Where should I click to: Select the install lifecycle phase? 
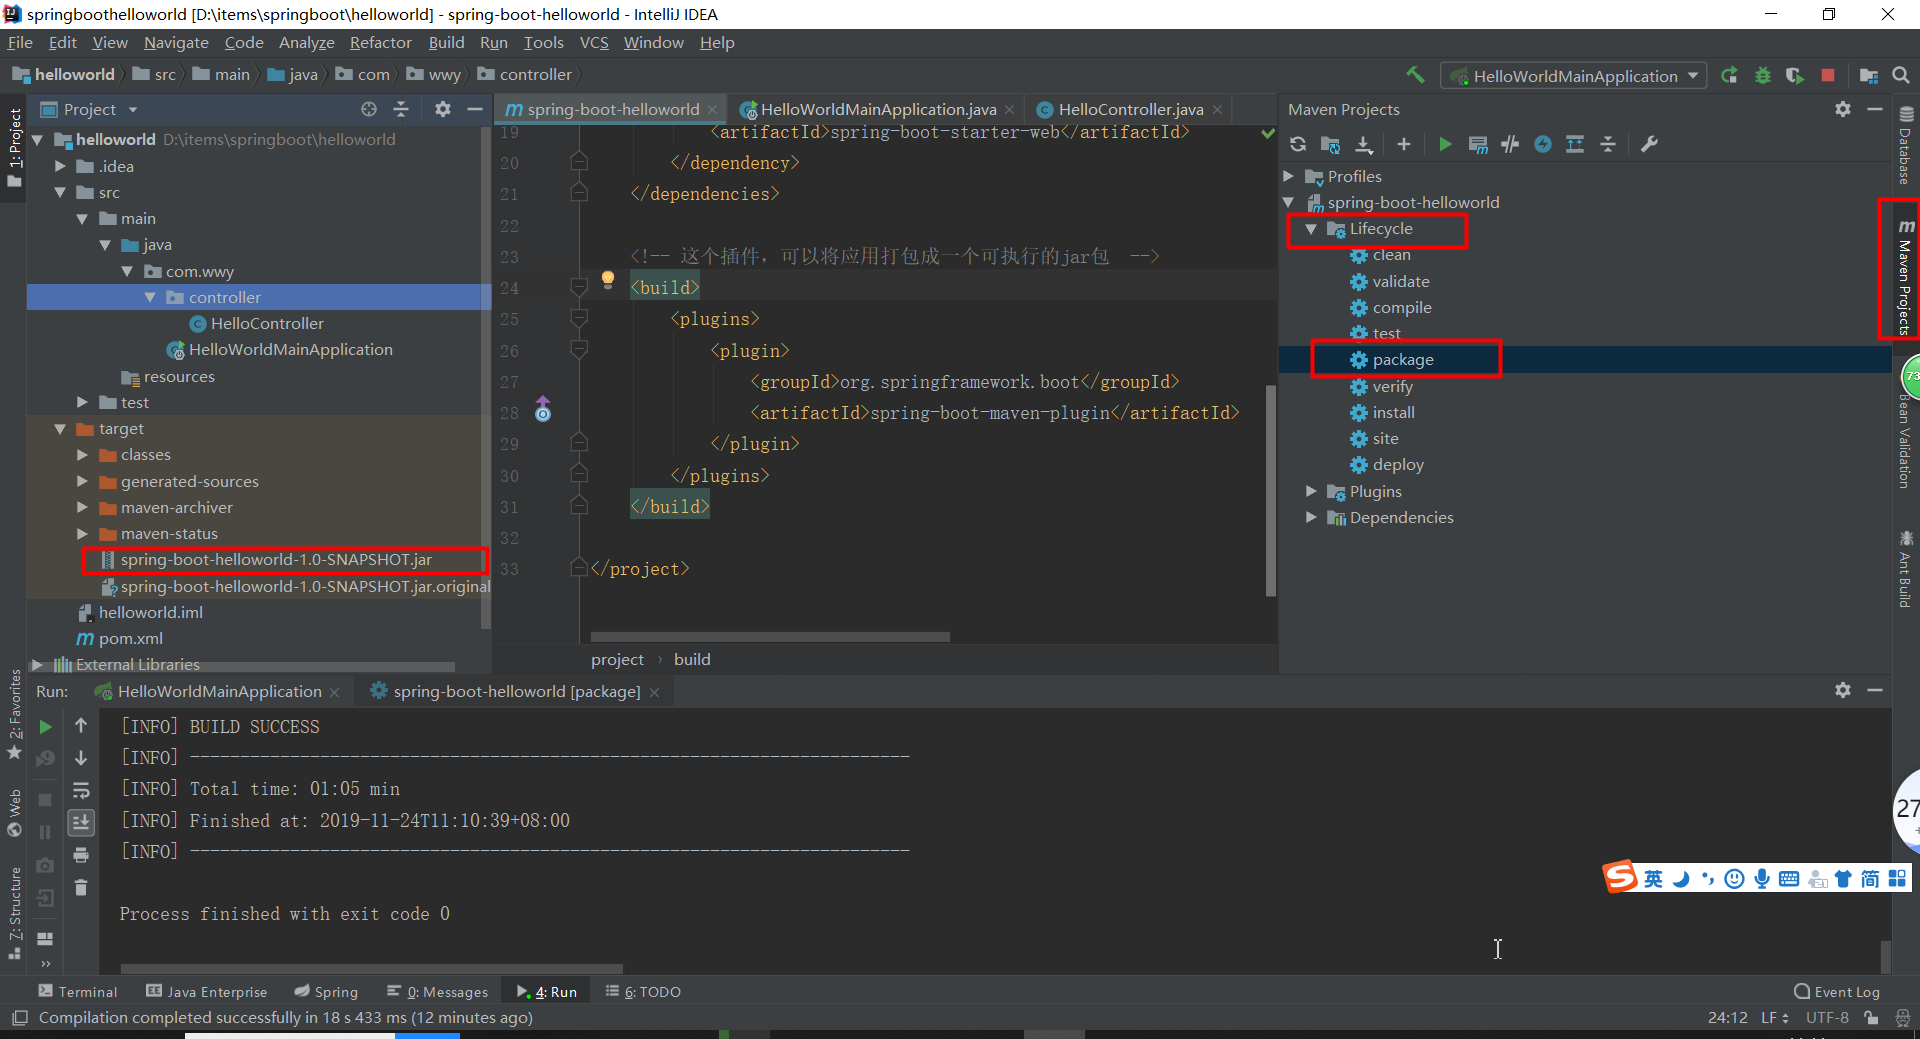click(x=1393, y=412)
